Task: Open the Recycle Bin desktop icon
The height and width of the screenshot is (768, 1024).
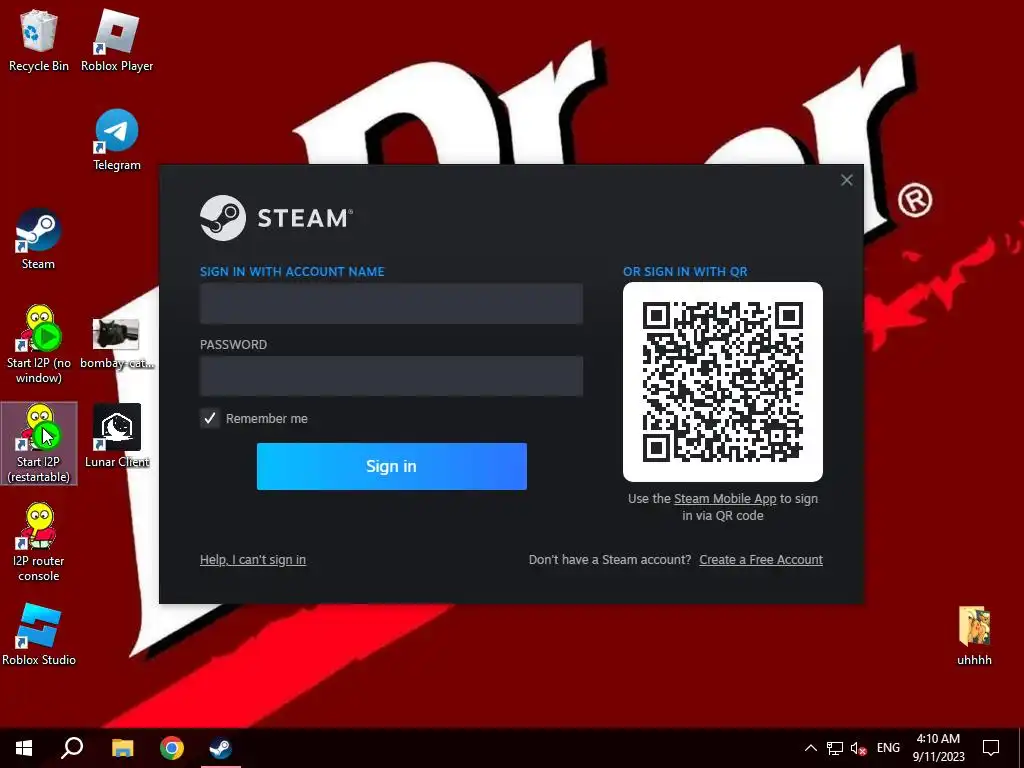Action: pos(39,40)
